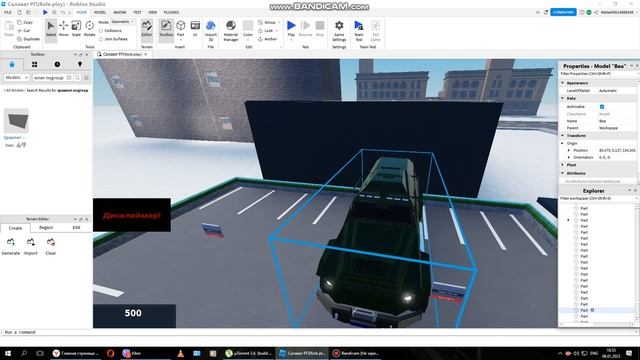Toggle the Collisions checkbox

(x=101, y=31)
